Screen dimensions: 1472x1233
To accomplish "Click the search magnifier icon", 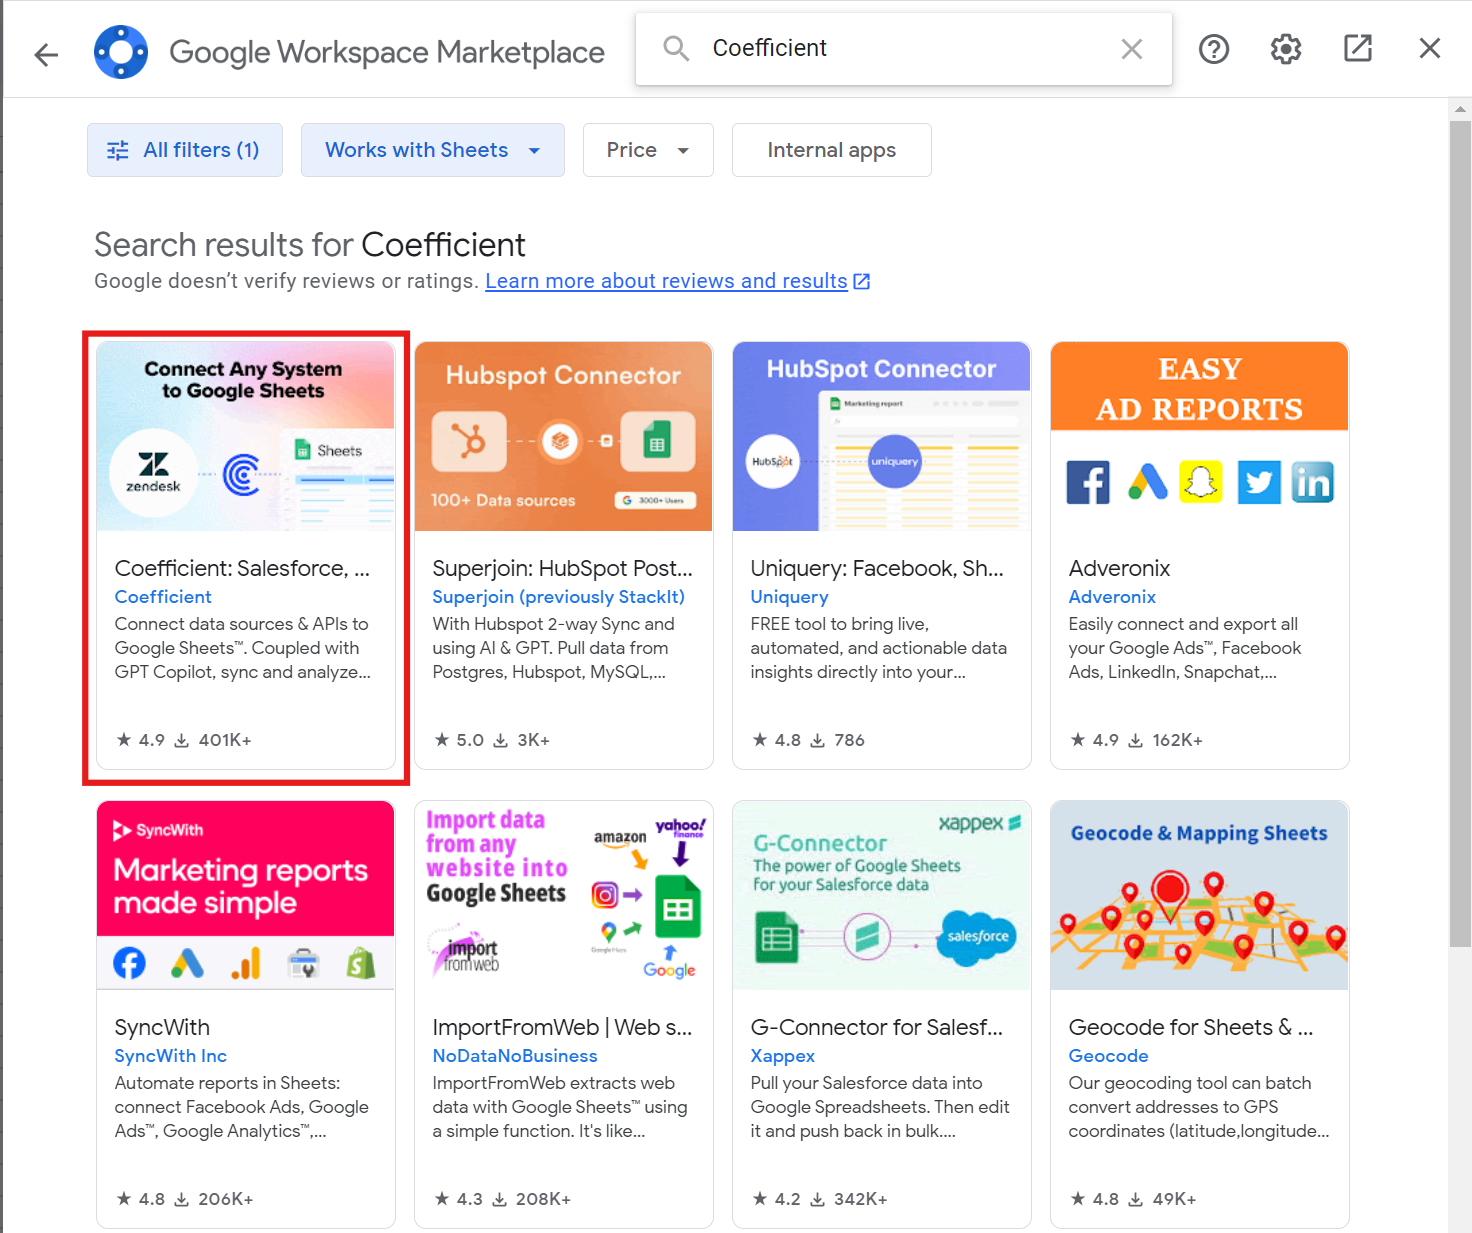I will point(677,49).
